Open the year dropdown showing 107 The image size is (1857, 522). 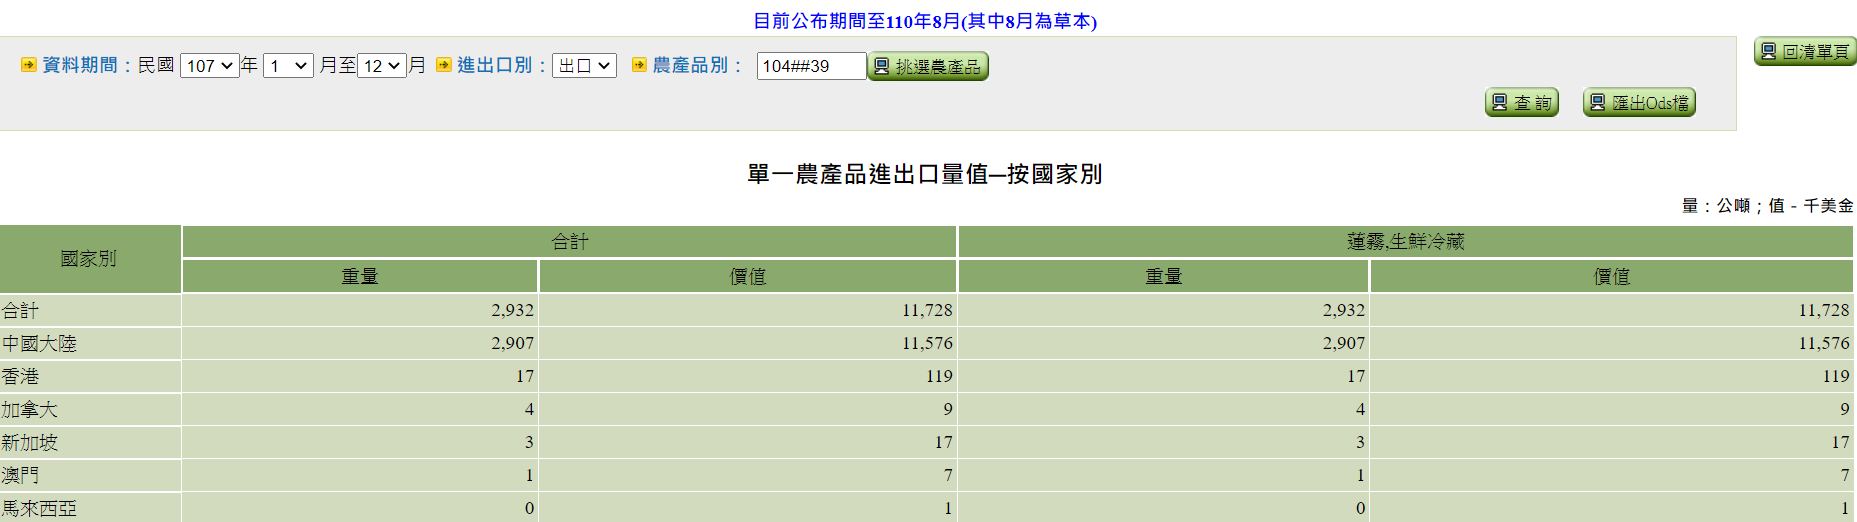pyautogui.click(x=209, y=66)
